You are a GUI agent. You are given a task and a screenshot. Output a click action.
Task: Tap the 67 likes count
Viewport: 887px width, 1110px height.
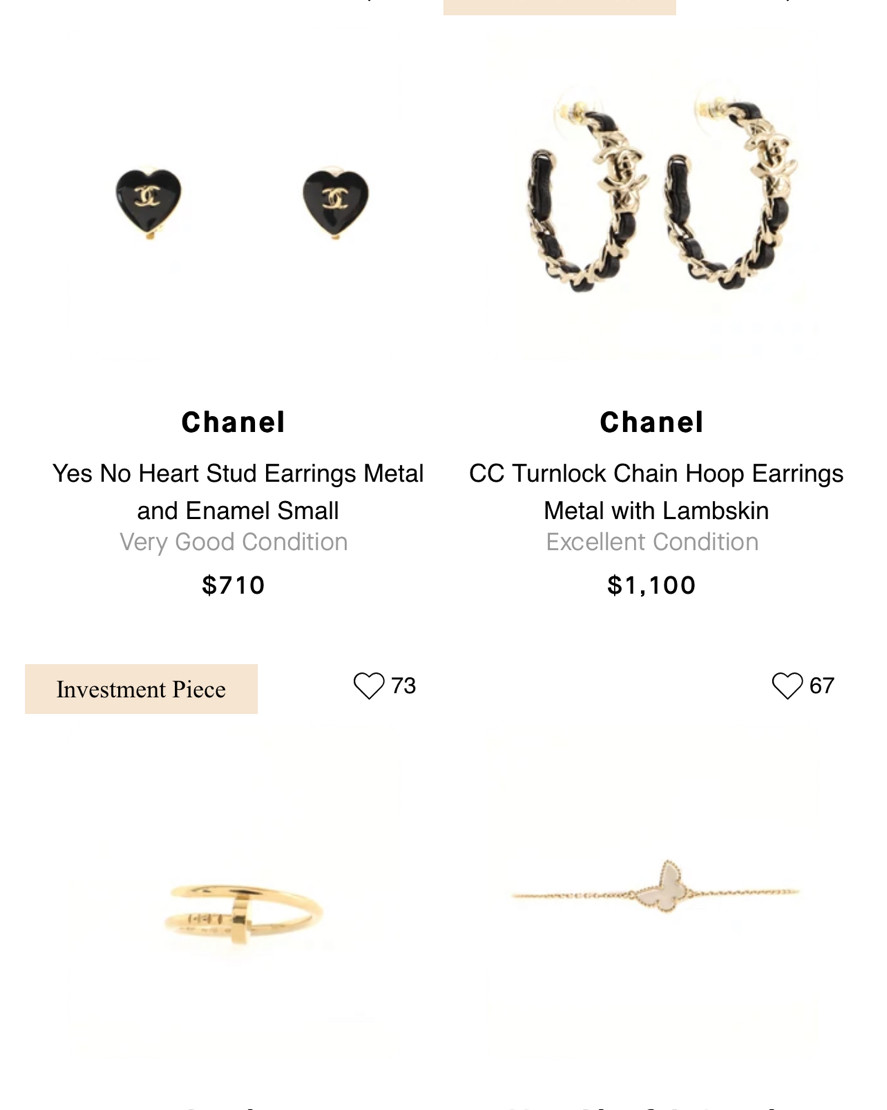[822, 686]
